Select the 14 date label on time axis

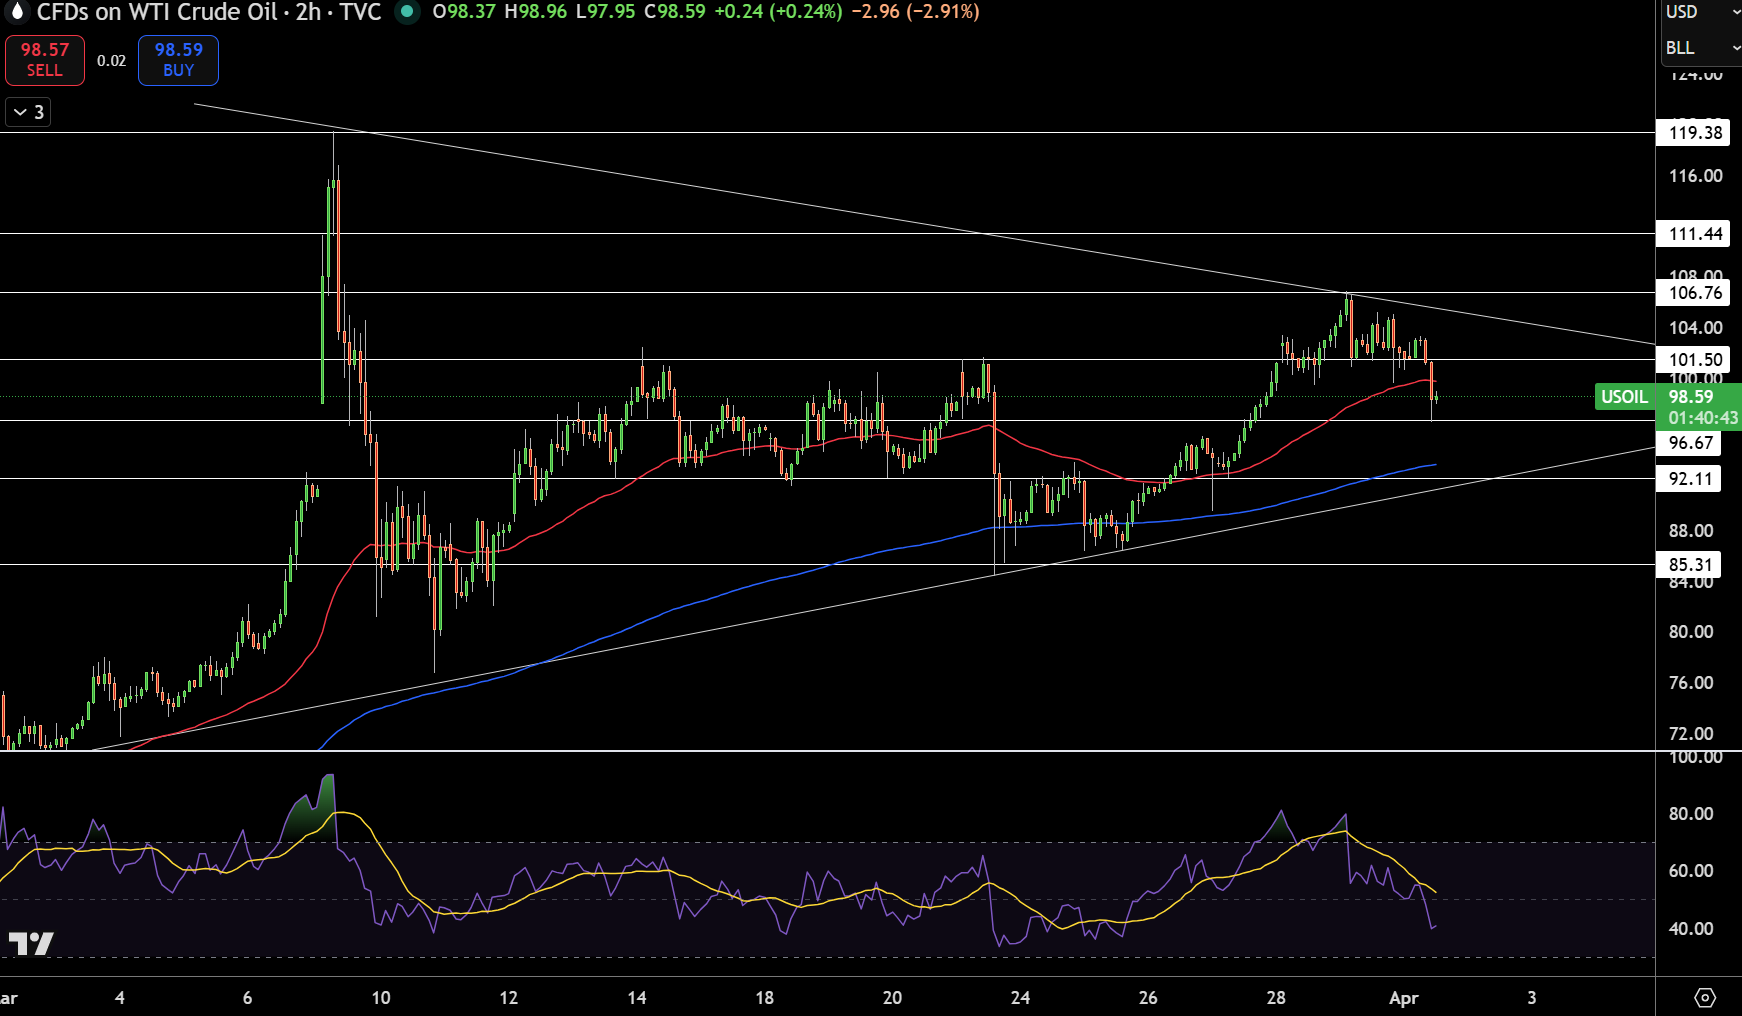(x=637, y=998)
